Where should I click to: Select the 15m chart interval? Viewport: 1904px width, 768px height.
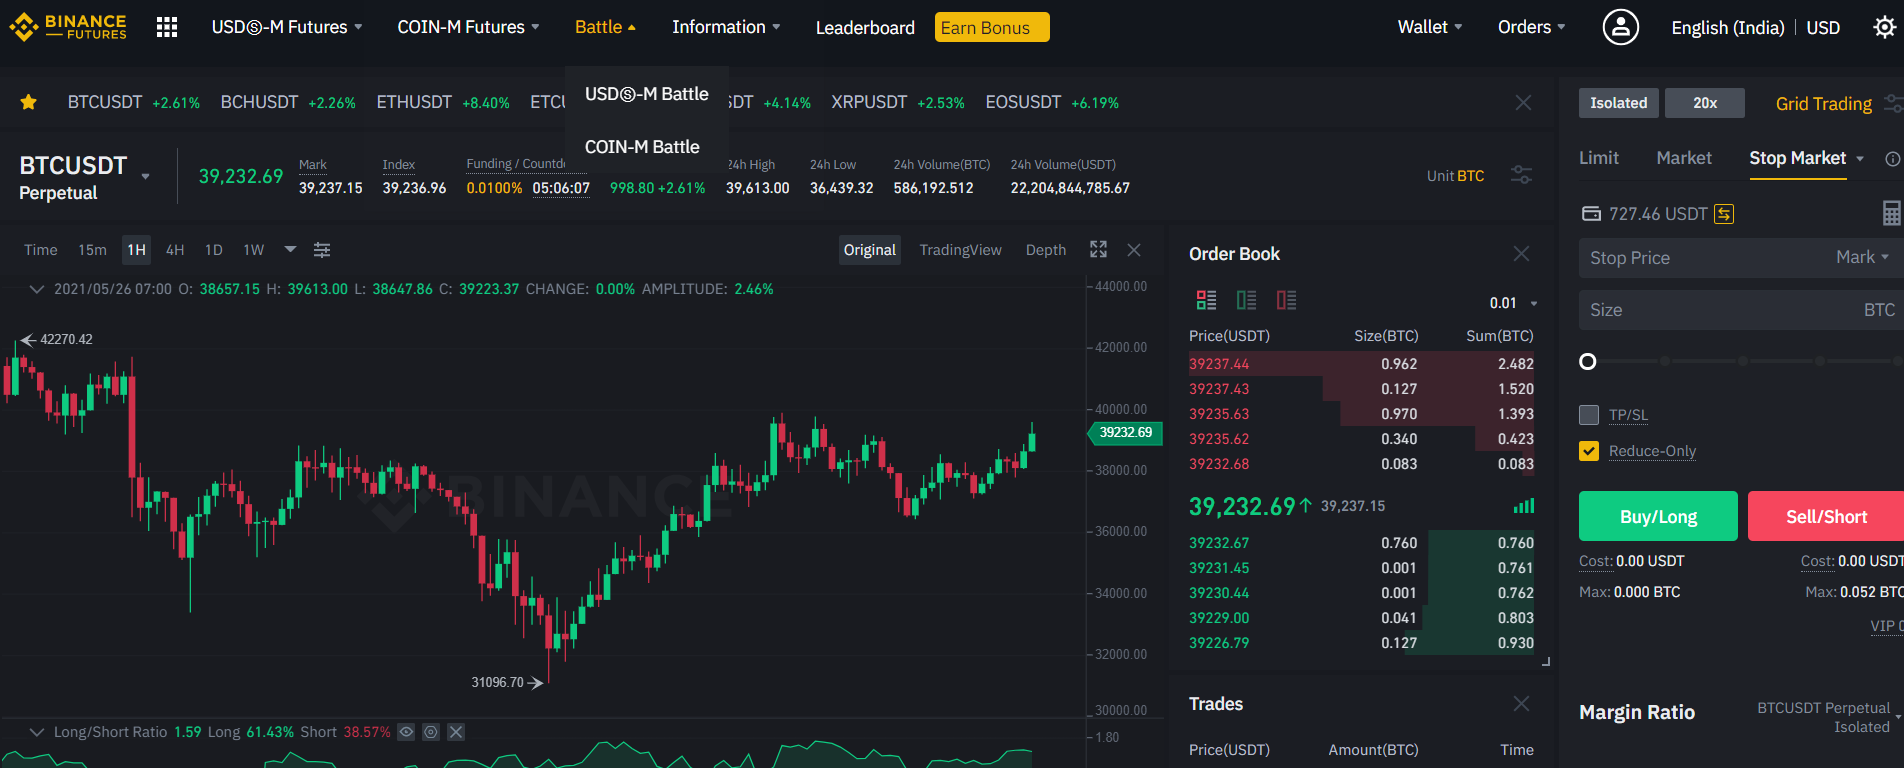point(93,250)
